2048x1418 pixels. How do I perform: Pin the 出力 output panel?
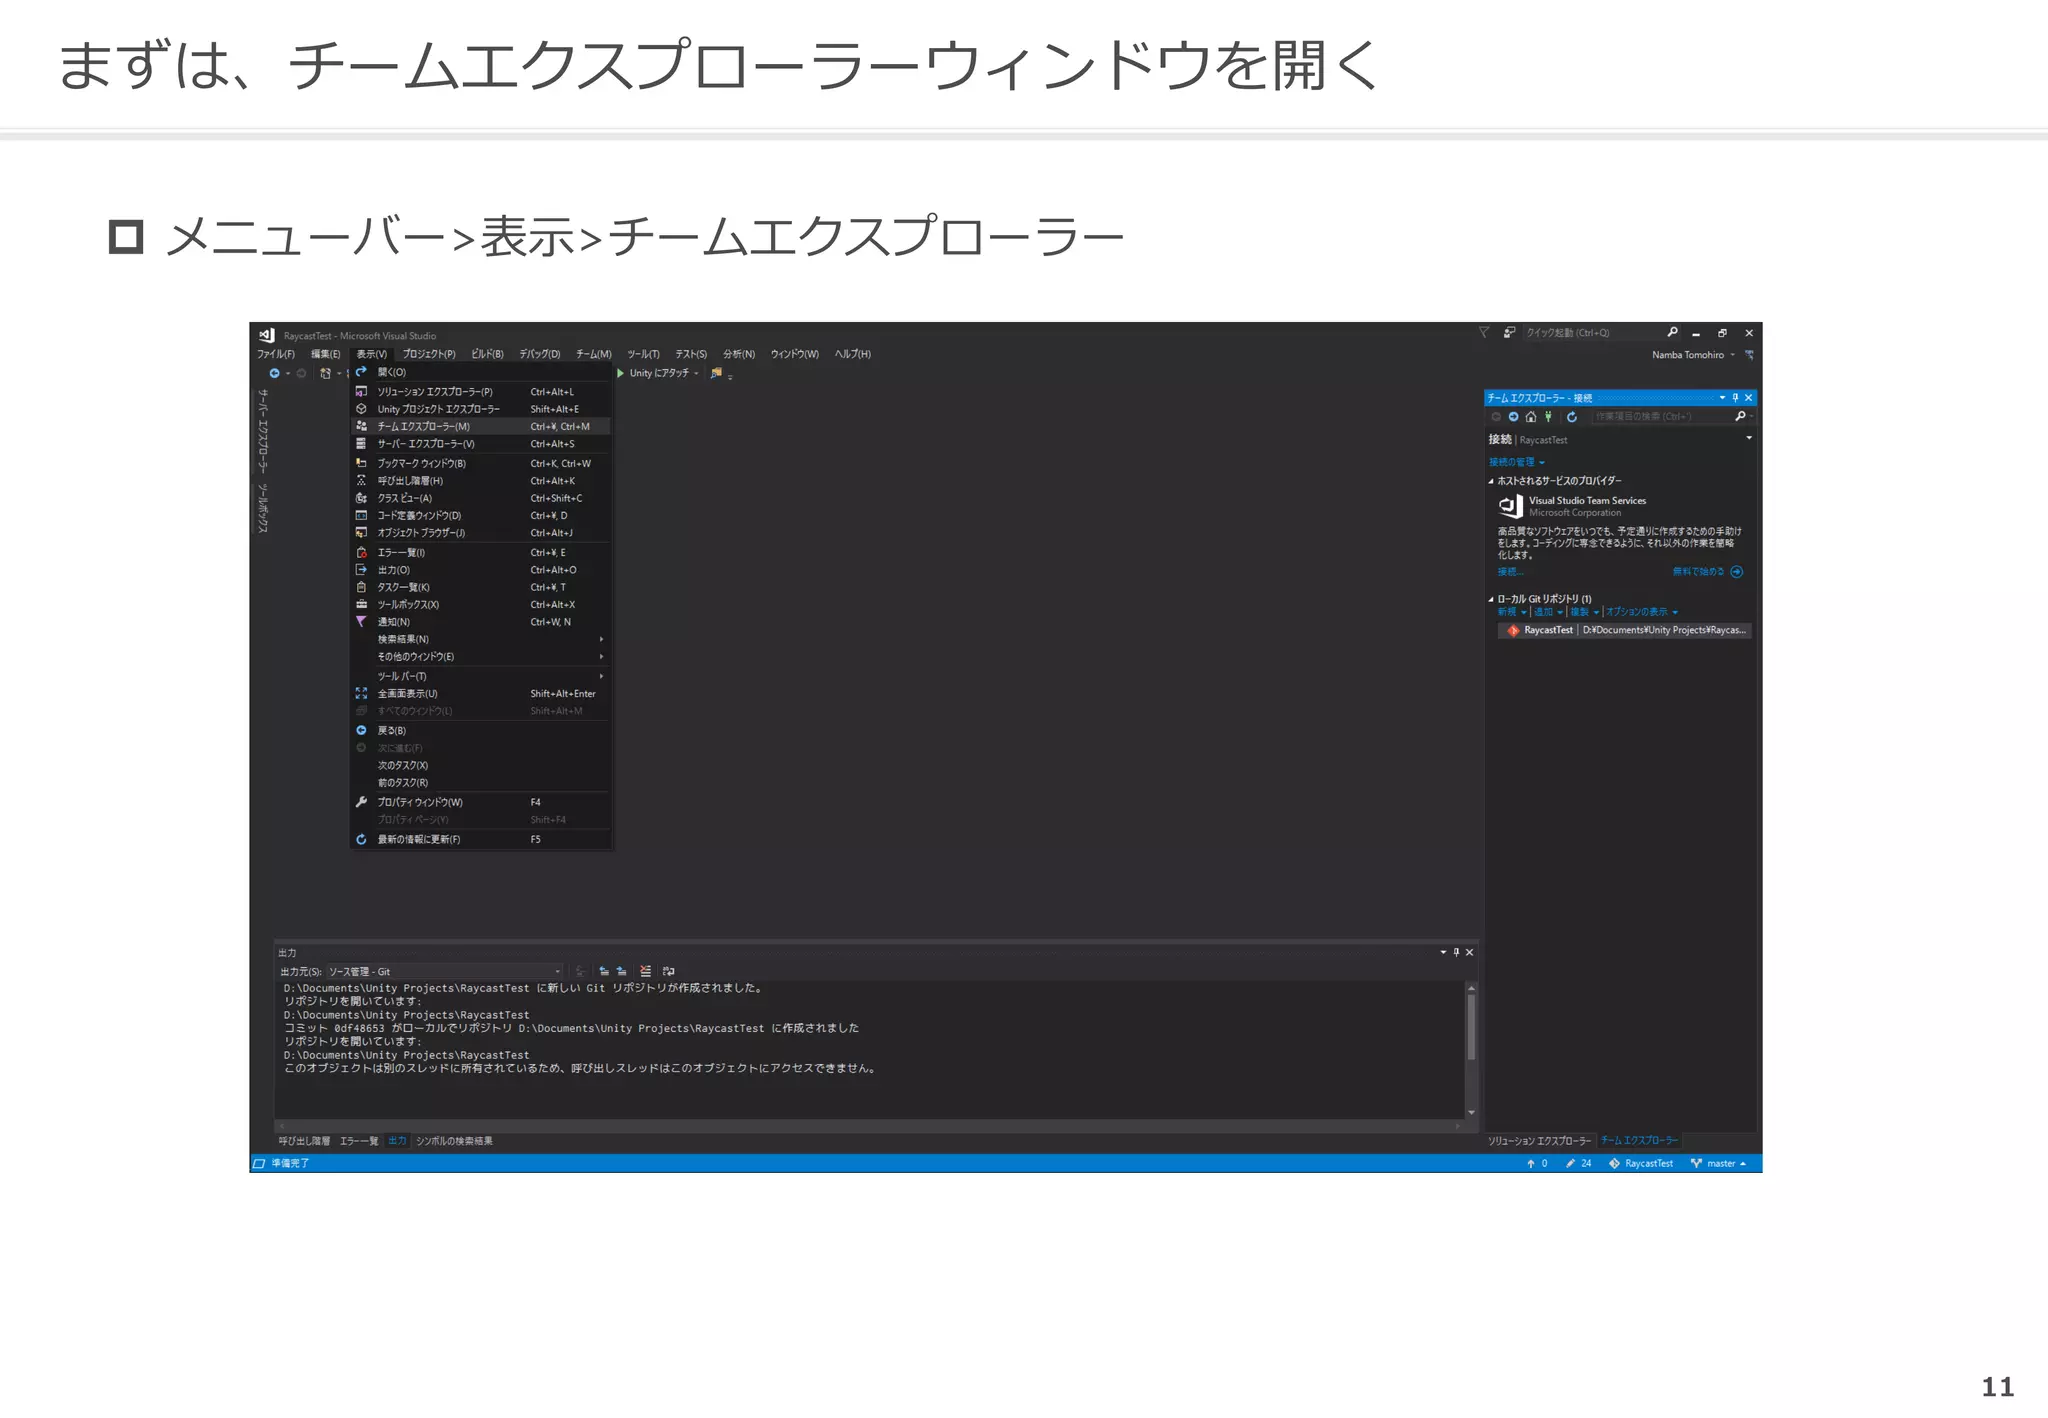tap(1456, 952)
